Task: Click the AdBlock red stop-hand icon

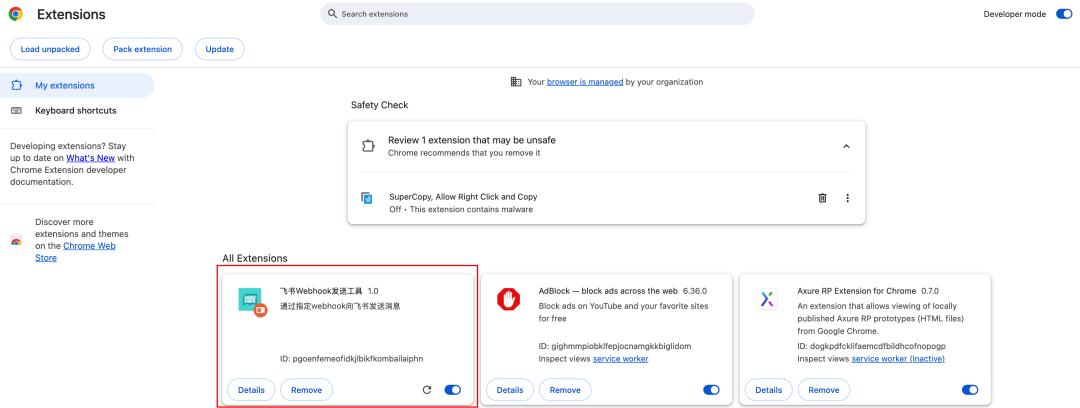Action: (508, 299)
